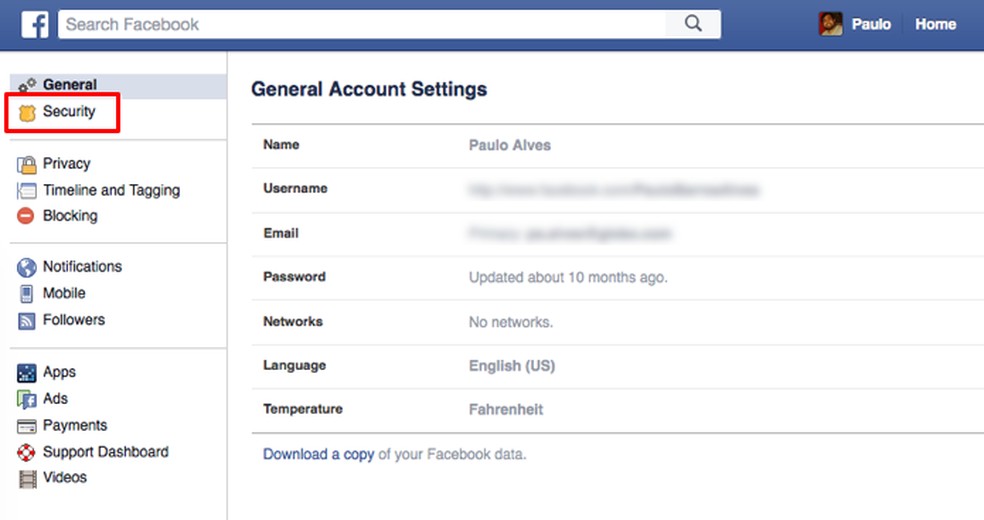This screenshot has height=520, width=984.
Task: Open the Payments settings
Action: (x=75, y=425)
